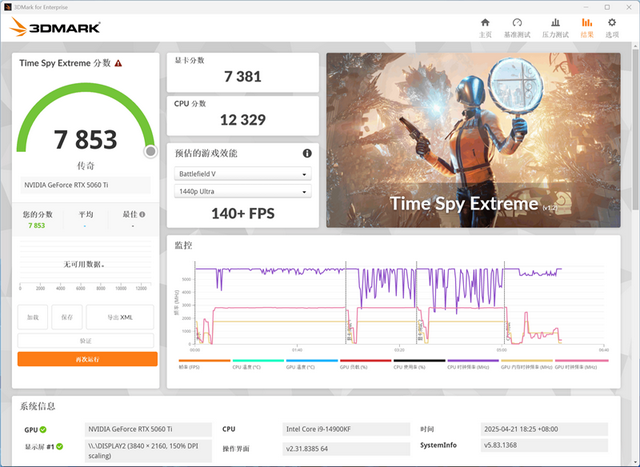Viewport: 640px width, 467px height.
Task: Click the SystemInfo version v5.83.1368
Action: [x=544, y=445]
